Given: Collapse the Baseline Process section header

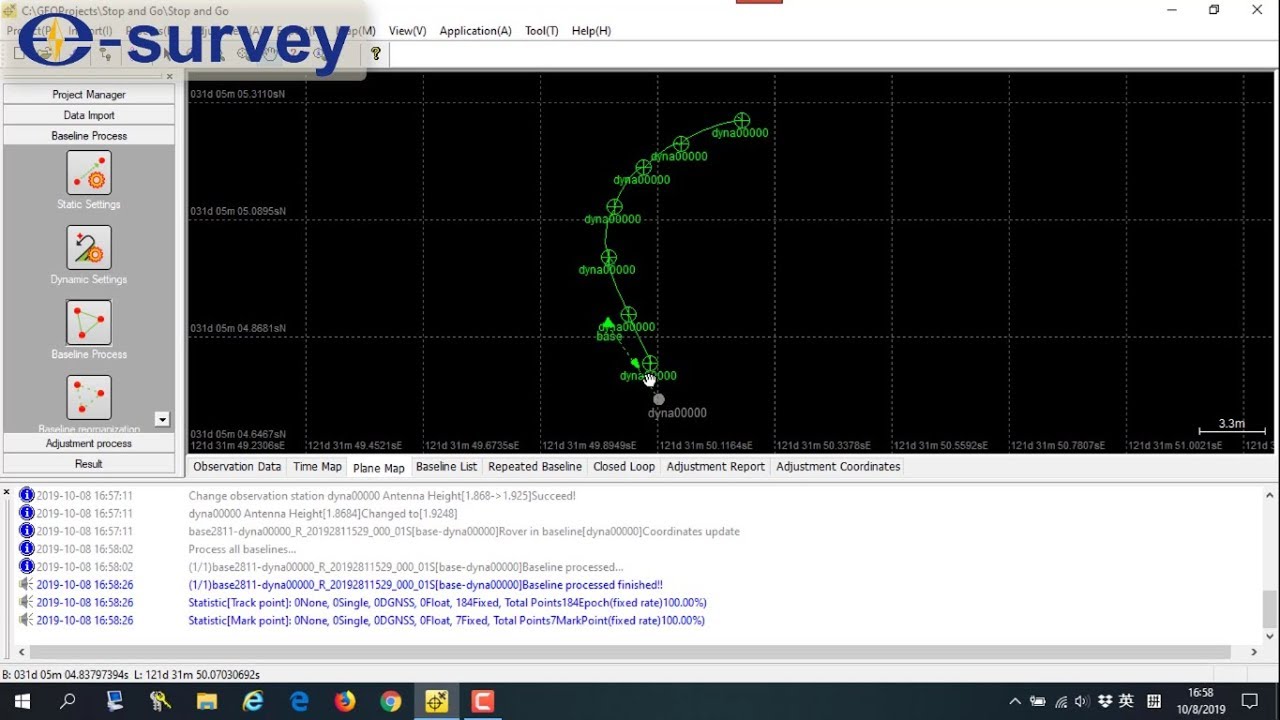Looking at the screenshot, I should coord(89,136).
